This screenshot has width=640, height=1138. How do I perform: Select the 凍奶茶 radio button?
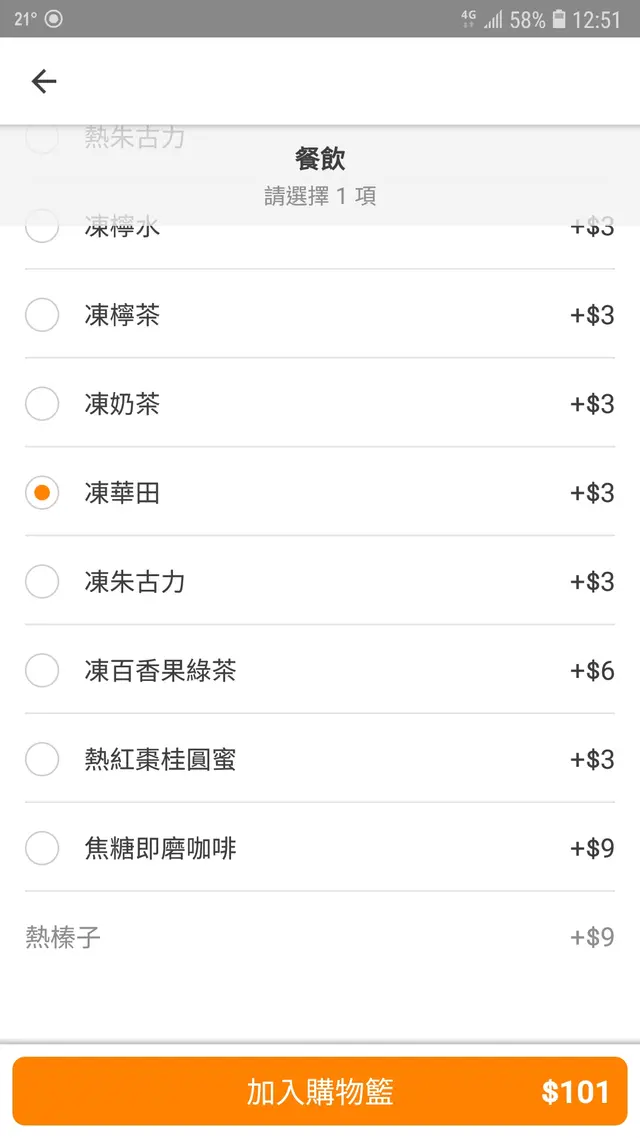point(42,404)
